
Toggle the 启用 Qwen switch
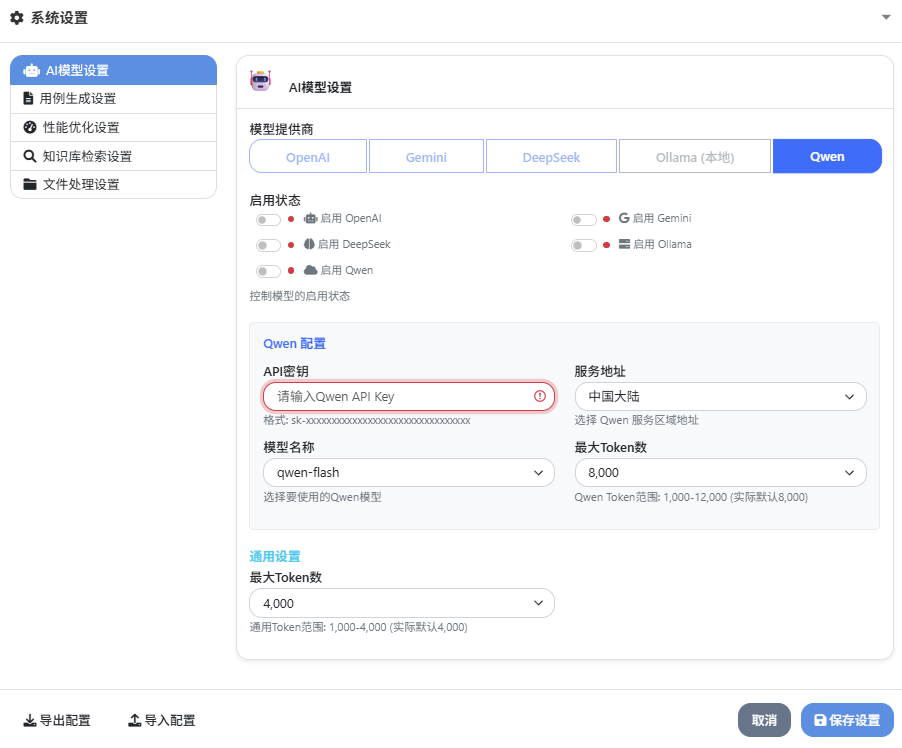pyautogui.click(x=268, y=271)
